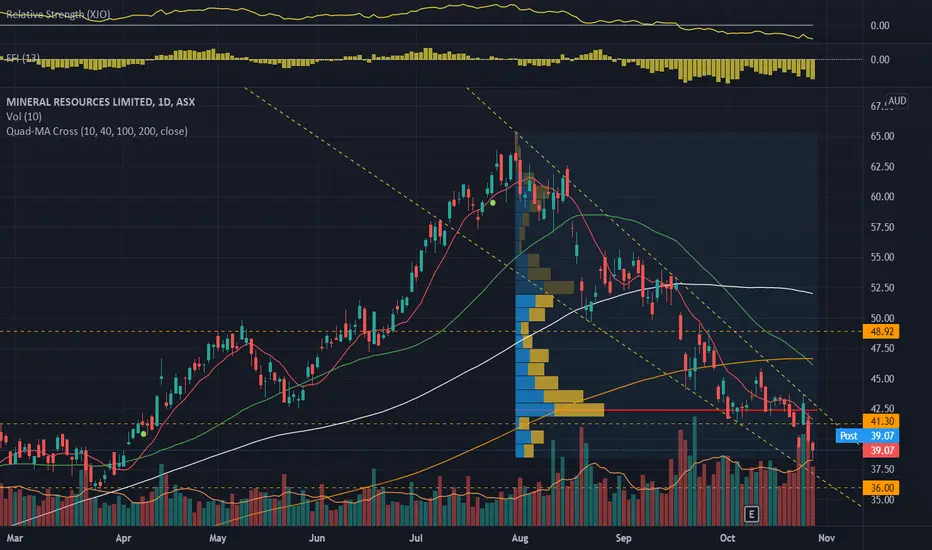Screen dimensions: 932x550
Task: Click the red point-of-control line at 42.50
Action: point(710,410)
